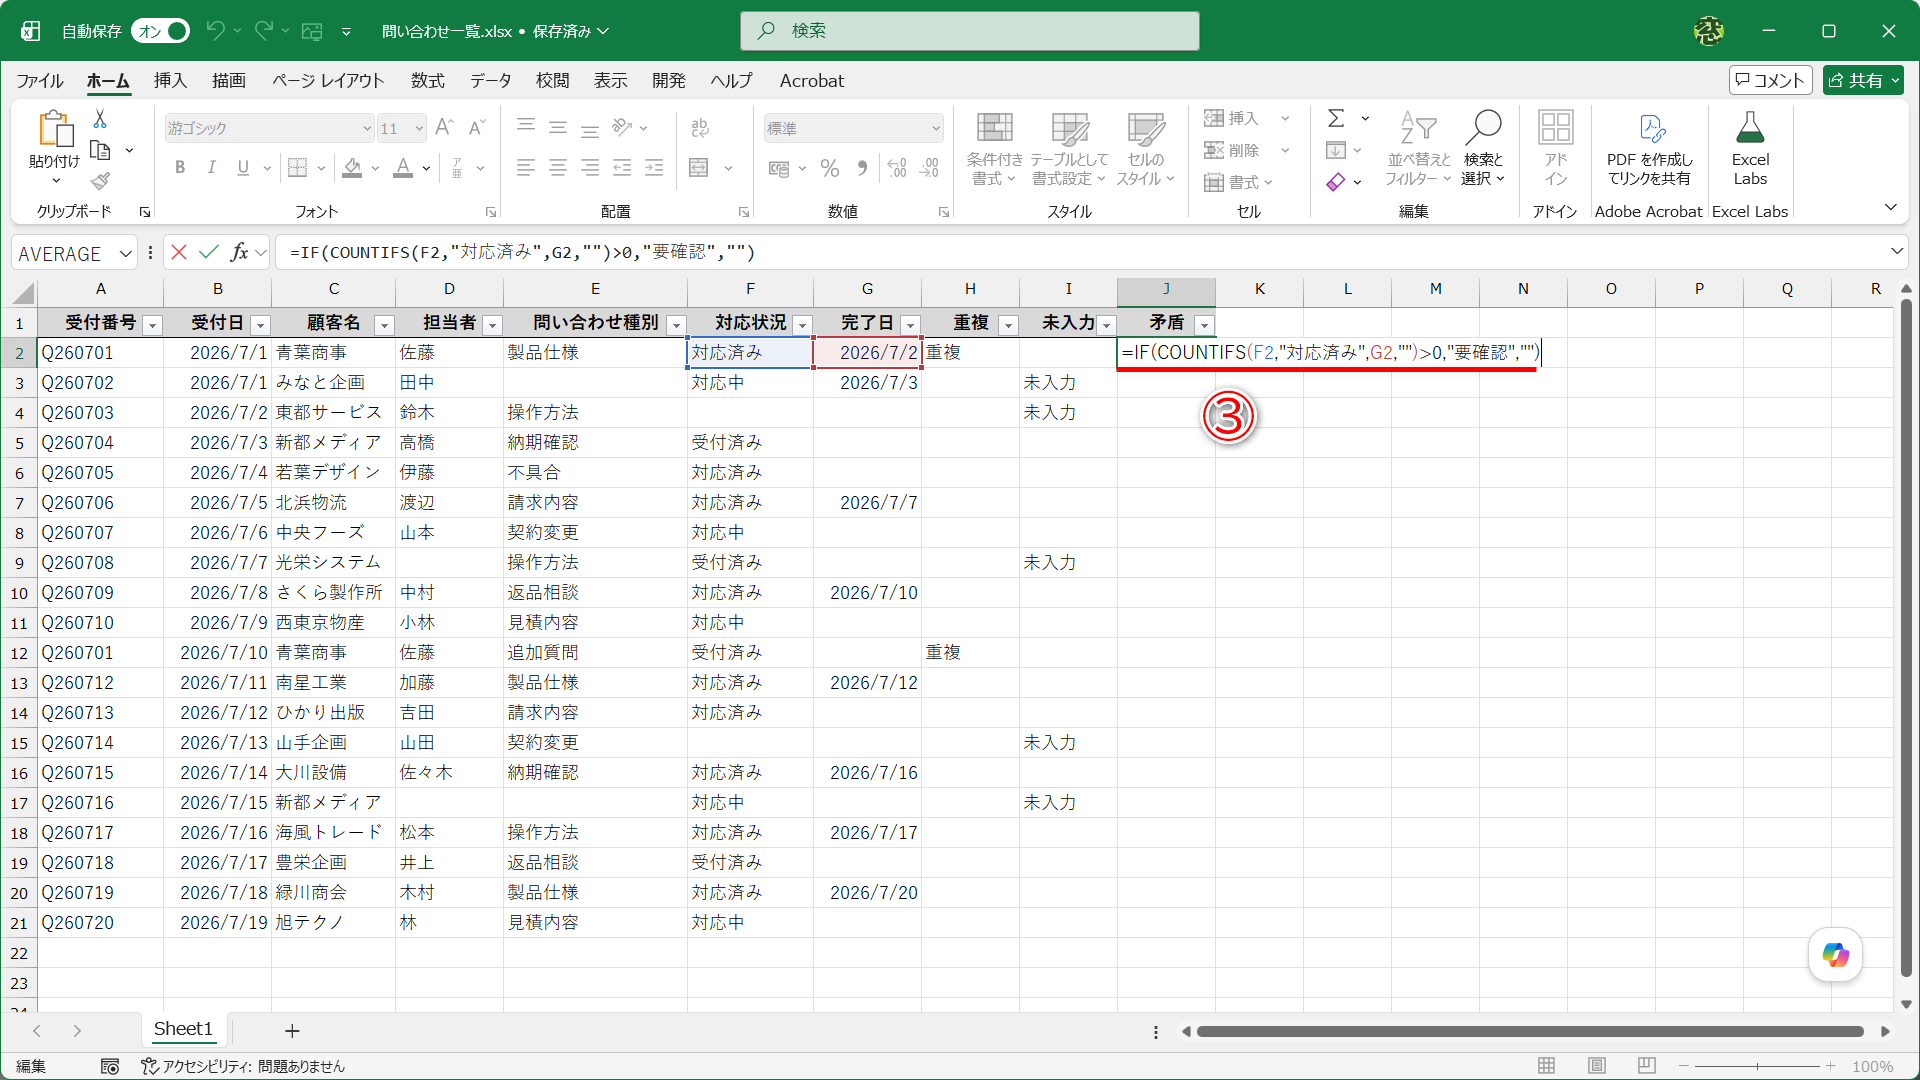Viewport: 1920px width, 1080px height.
Task: Open Find and Select (検索と選択)
Action: tap(1483, 148)
